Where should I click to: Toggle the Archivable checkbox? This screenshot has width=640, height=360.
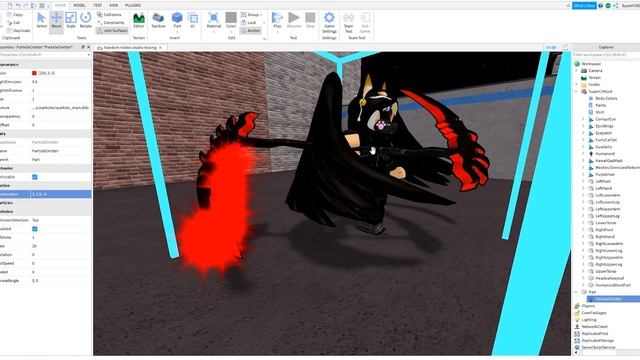[35, 177]
